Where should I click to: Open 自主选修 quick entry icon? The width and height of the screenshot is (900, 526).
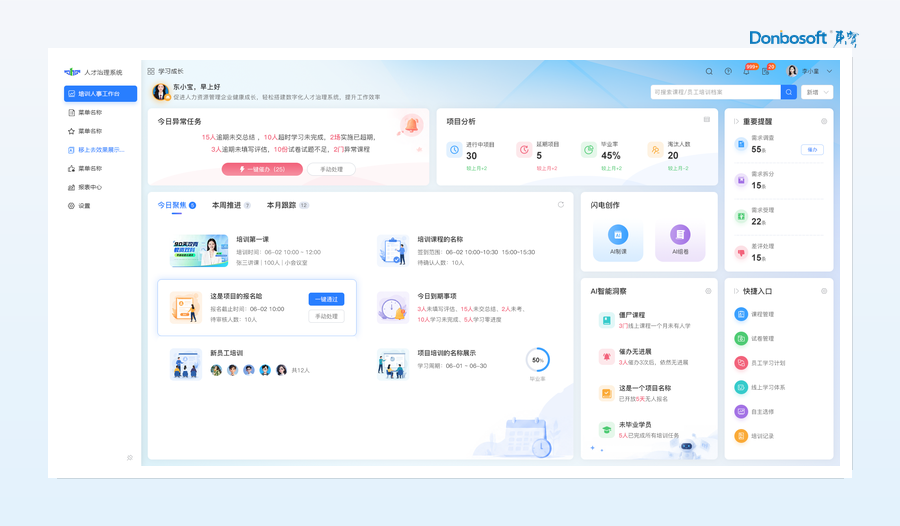pos(741,411)
